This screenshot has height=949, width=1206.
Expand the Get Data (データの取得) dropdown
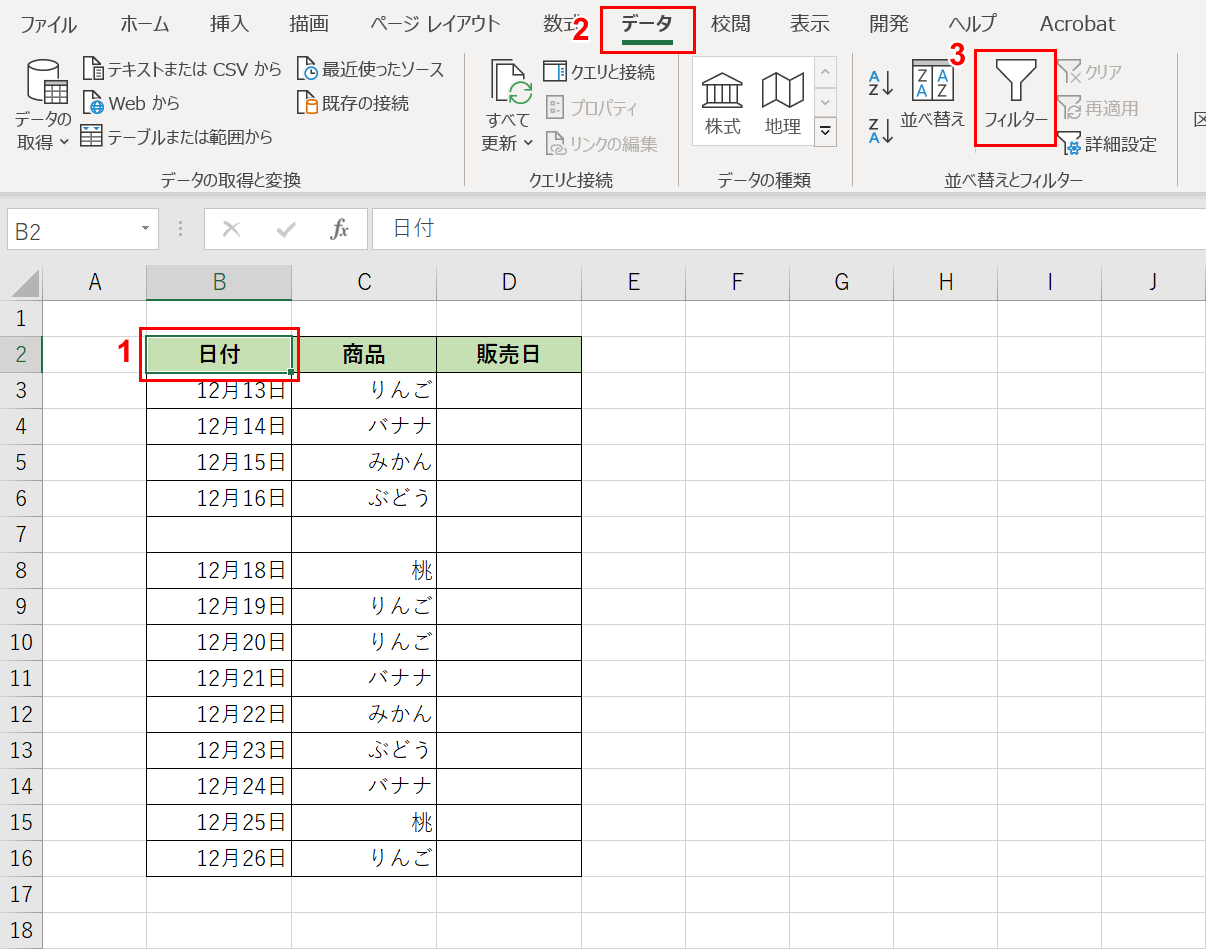[x=42, y=131]
